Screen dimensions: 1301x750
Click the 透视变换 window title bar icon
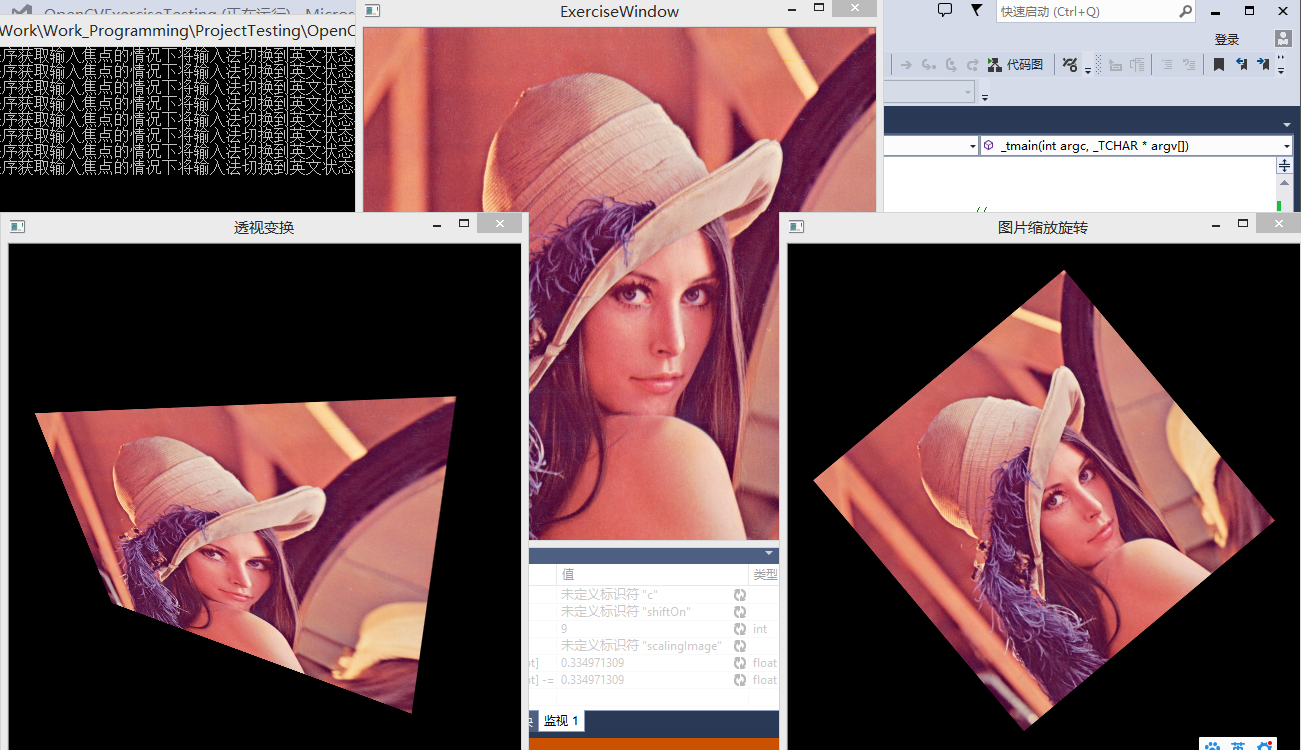[x=17, y=227]
